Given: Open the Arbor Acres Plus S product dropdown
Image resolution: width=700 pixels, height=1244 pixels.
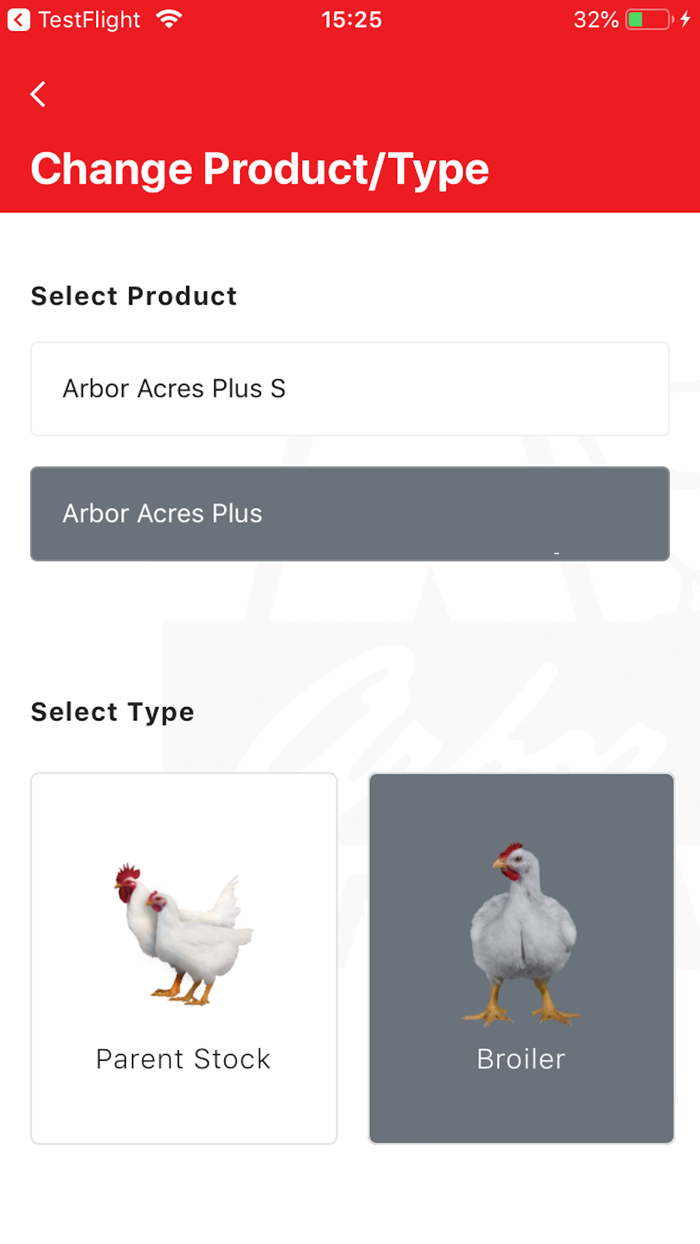Looking at the screenshot, I should pyautogui.click(x=349, y=389).
